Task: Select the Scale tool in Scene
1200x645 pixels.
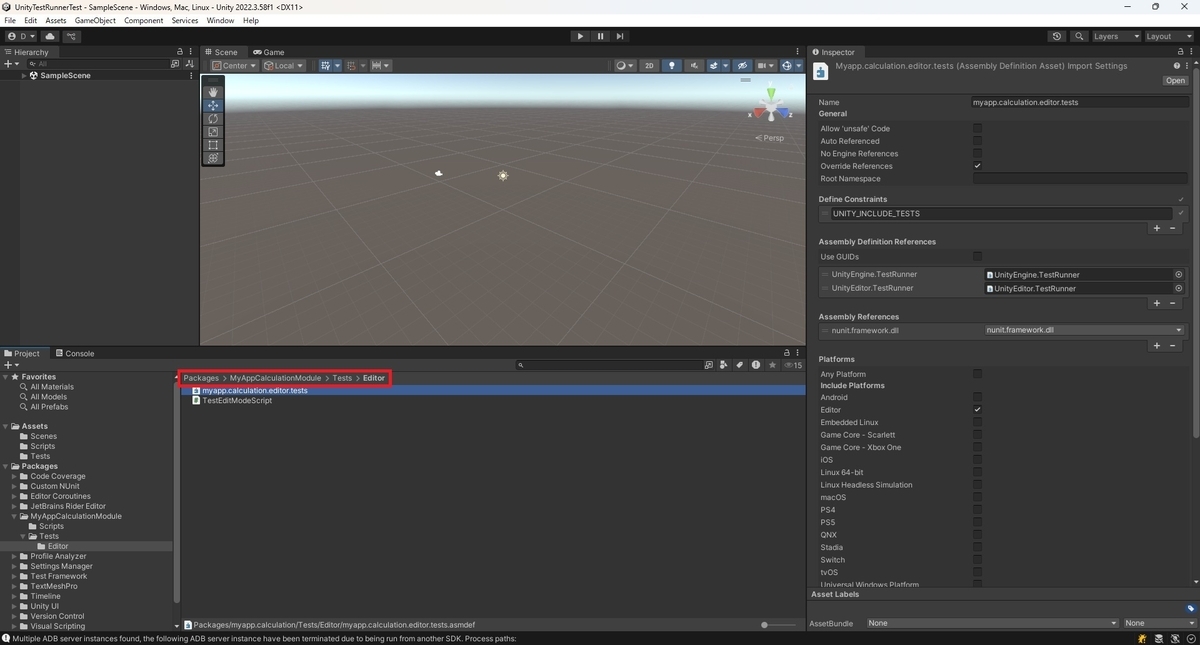Action: [213, 131]
